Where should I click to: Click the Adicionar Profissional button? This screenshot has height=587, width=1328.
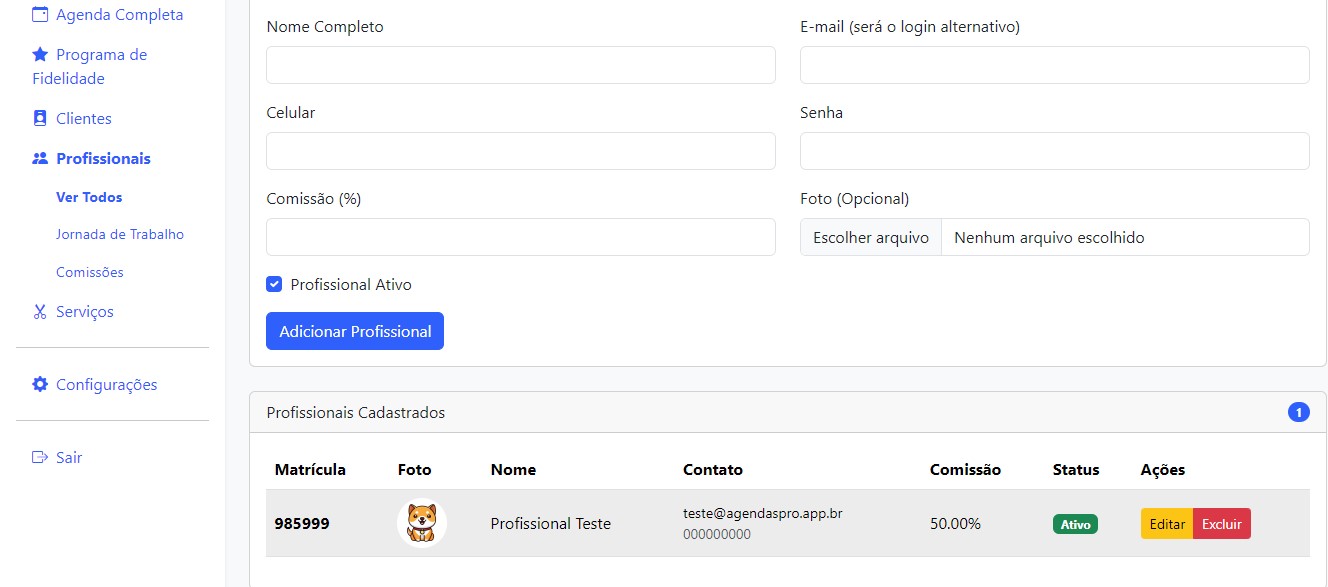(355, 330)
